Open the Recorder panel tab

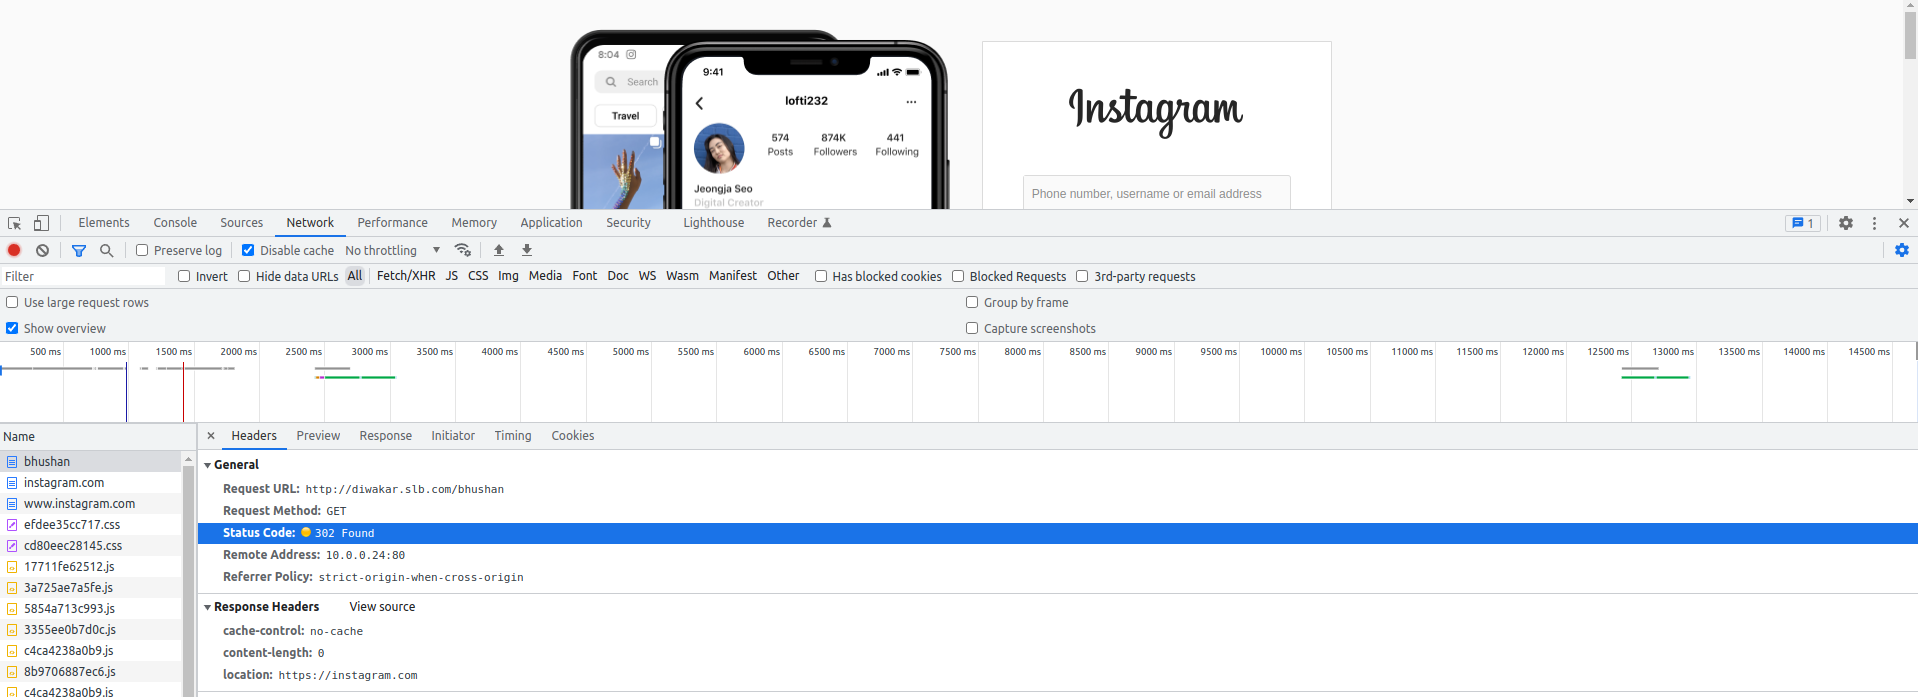tap(799, 223)
